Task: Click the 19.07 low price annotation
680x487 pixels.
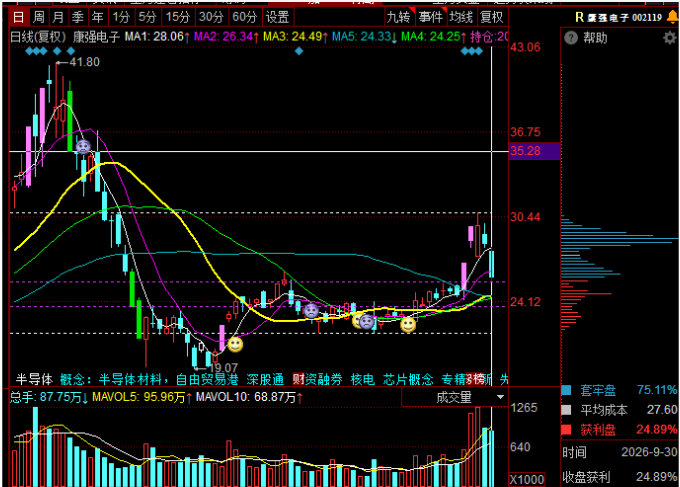Action: click(x=223, y=368)
